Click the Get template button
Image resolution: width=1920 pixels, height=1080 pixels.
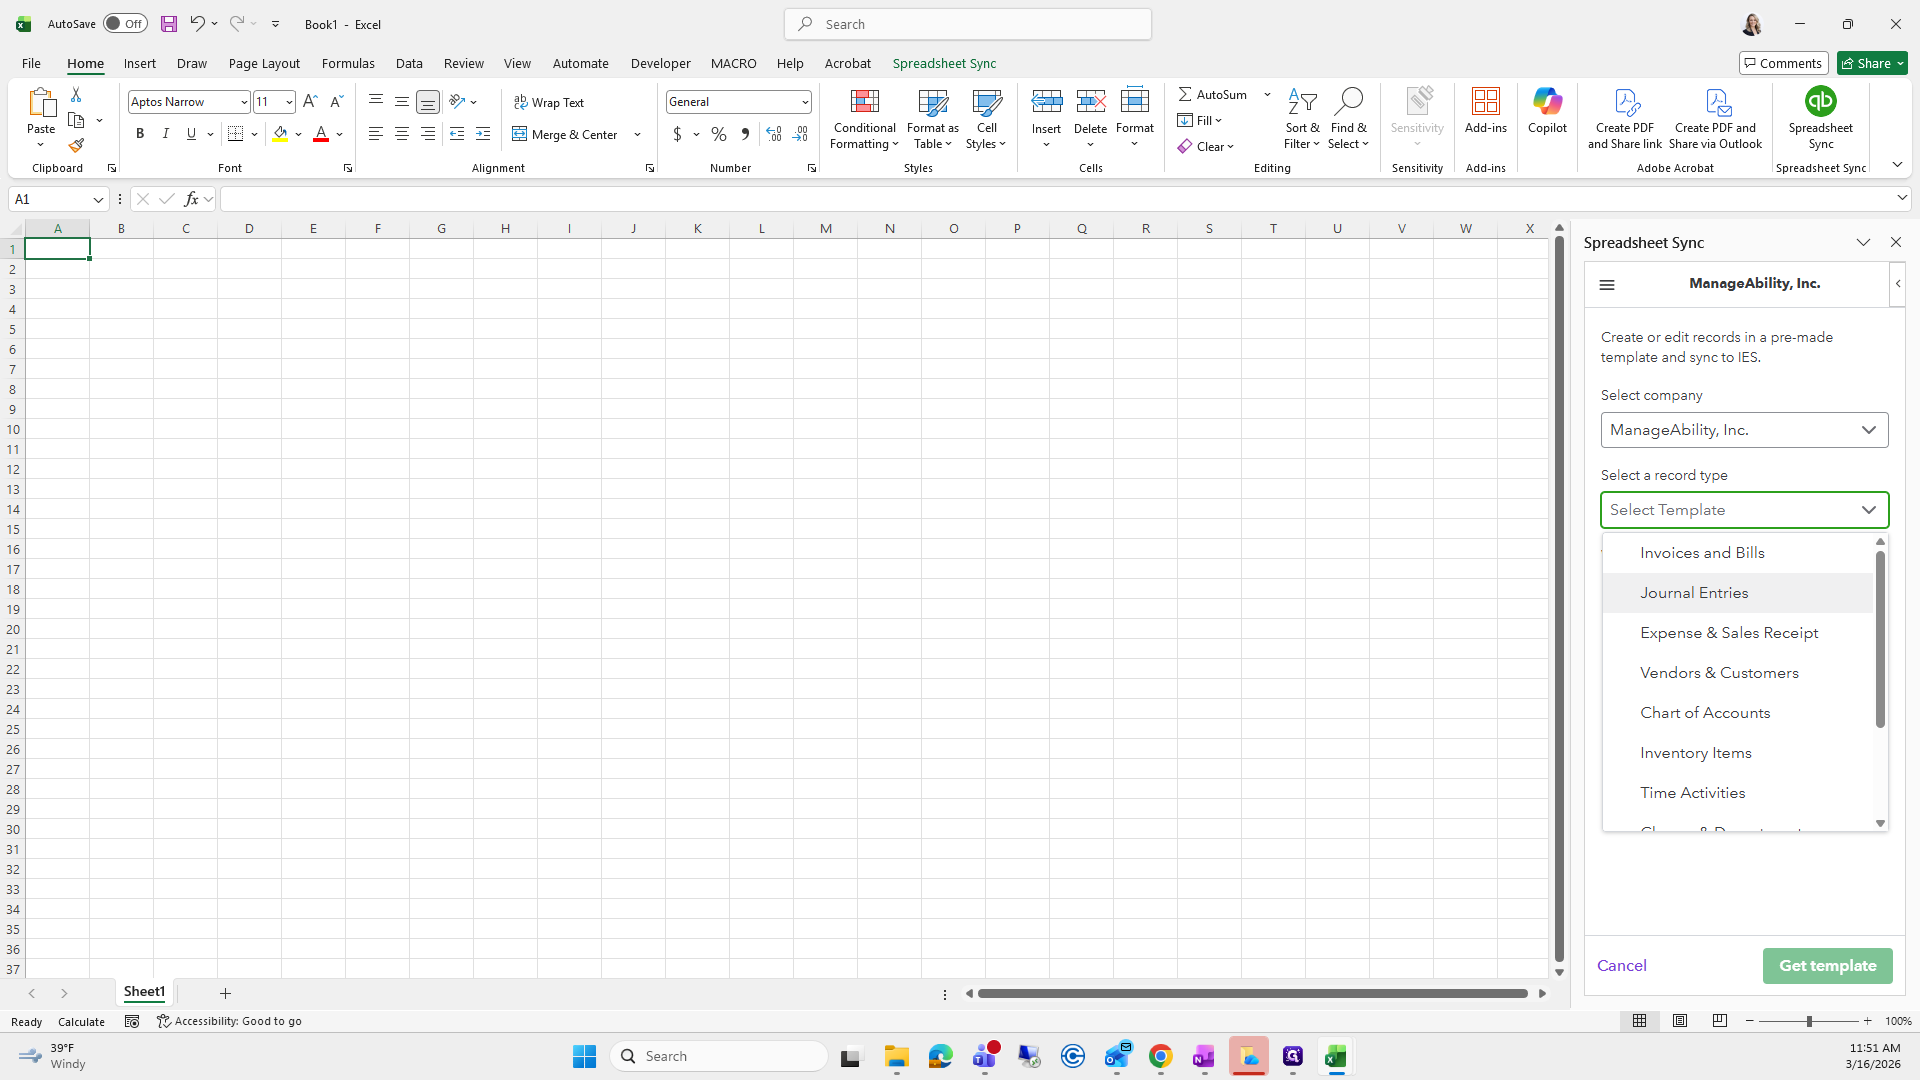pos(1827,966)
